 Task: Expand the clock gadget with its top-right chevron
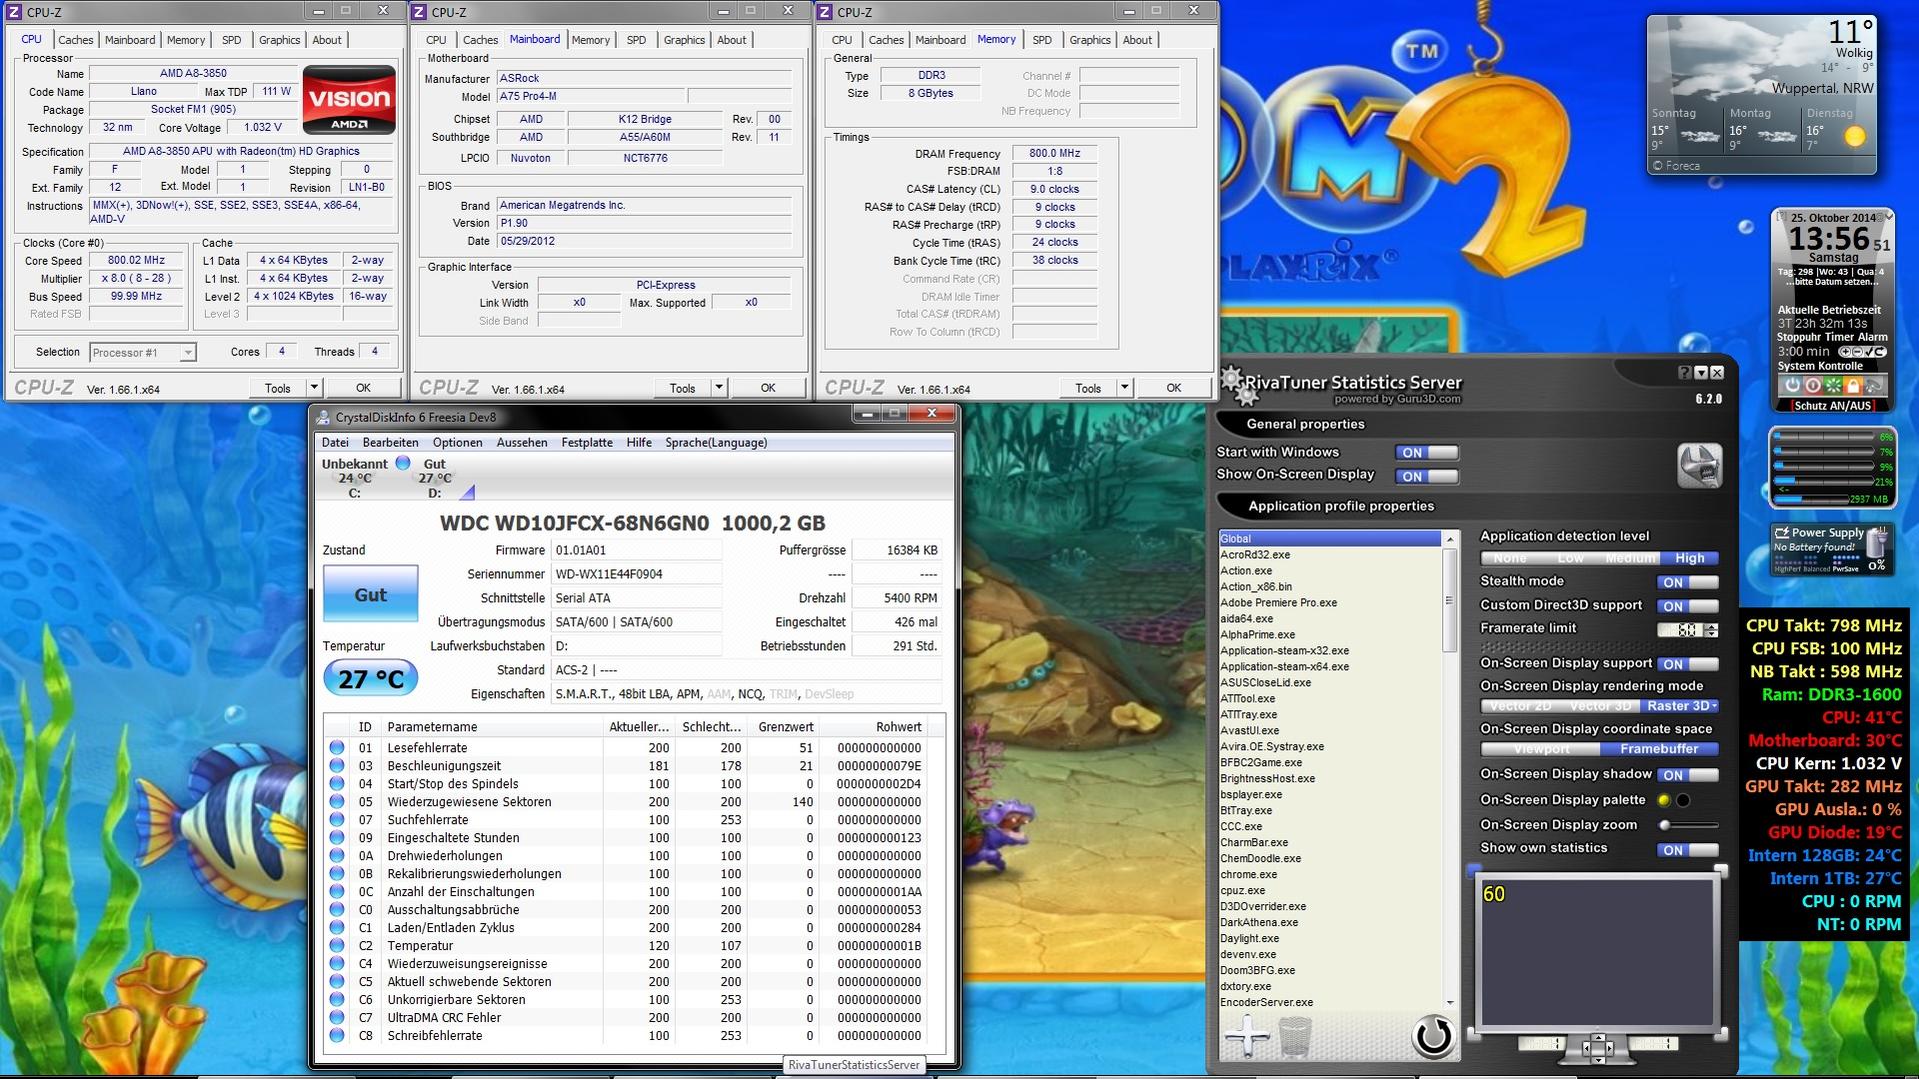(x=1887, y=215)
